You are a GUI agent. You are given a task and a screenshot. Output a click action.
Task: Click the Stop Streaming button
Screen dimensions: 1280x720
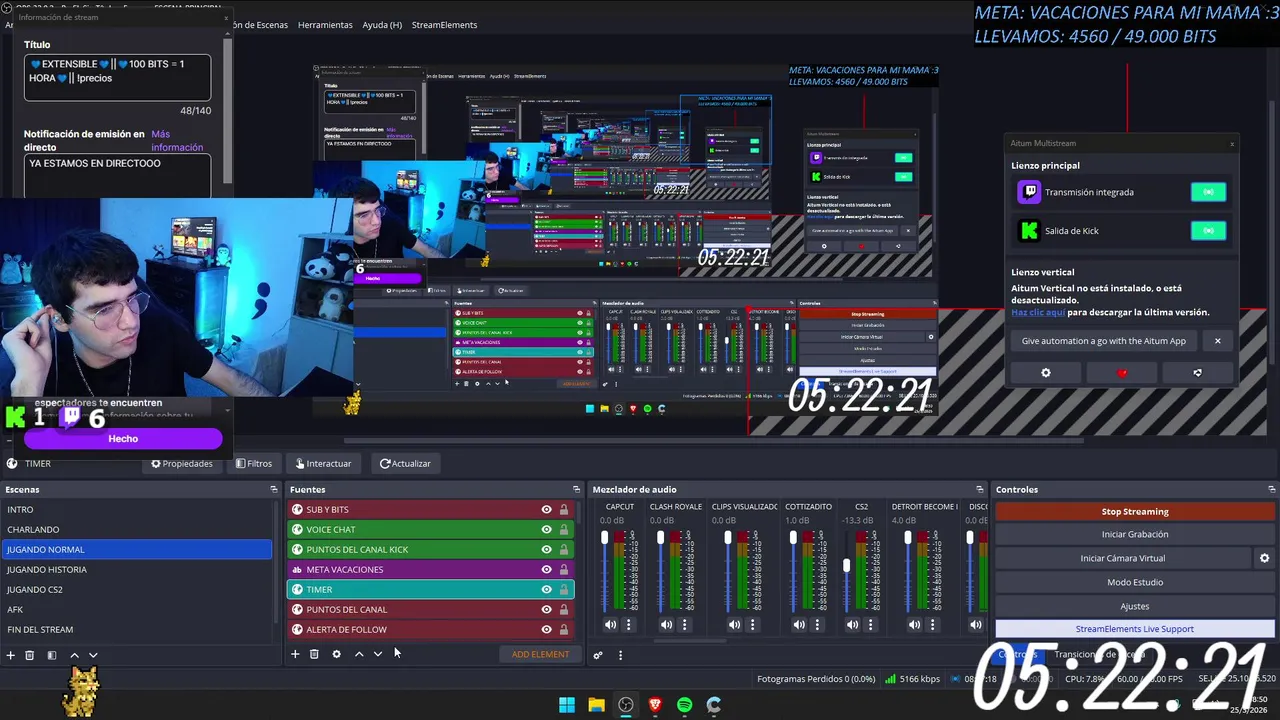pos(1135,511)
